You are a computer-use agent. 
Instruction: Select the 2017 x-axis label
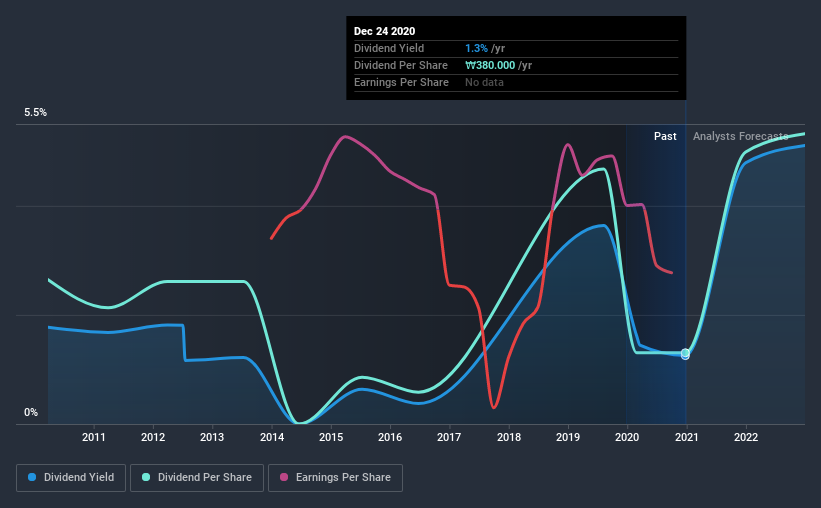(449, 437)
